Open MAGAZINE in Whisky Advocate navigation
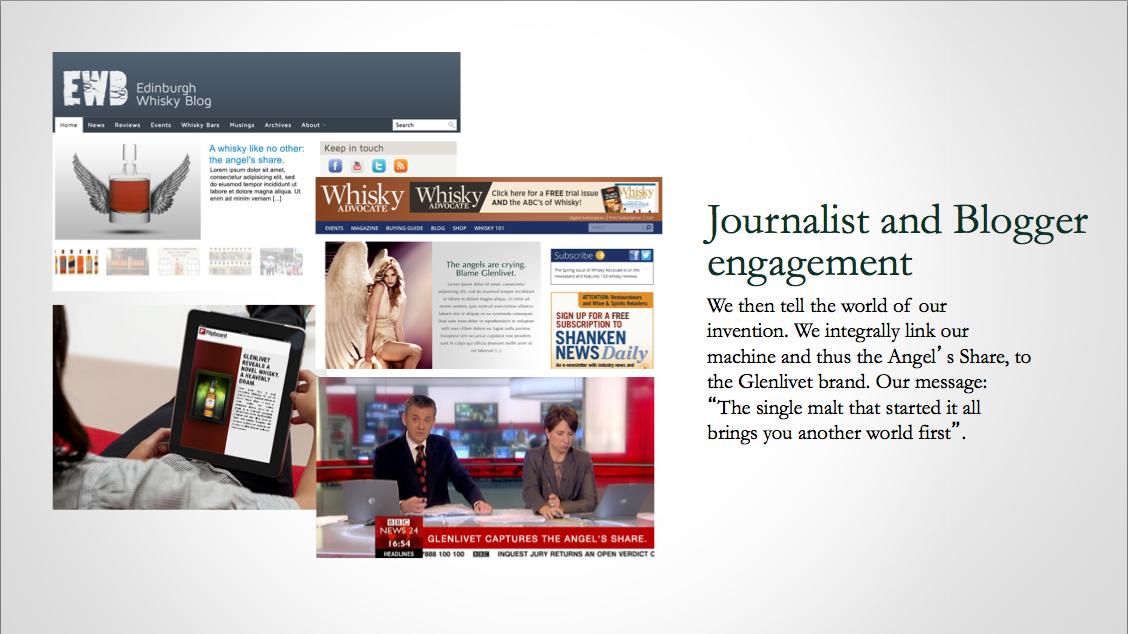1128x634 pixels. point(365,228)
